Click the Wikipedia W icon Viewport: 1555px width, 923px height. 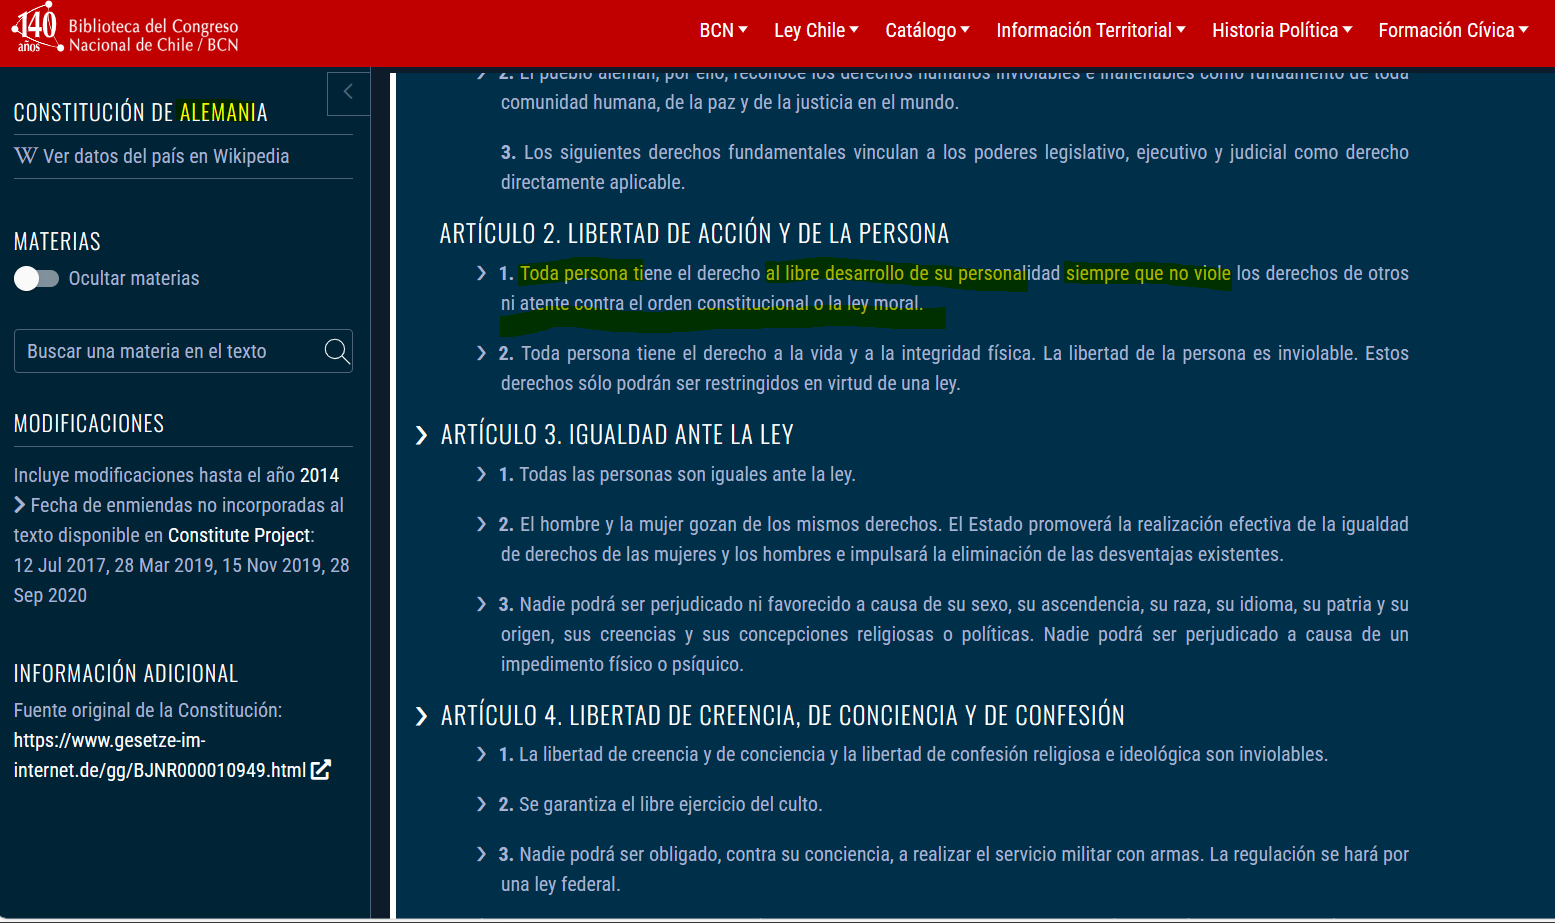(26, 156)
